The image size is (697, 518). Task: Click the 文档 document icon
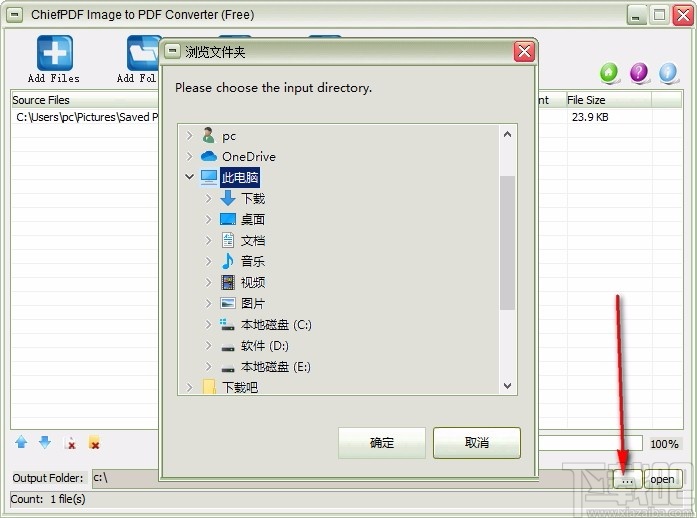[x=228, y=240]
